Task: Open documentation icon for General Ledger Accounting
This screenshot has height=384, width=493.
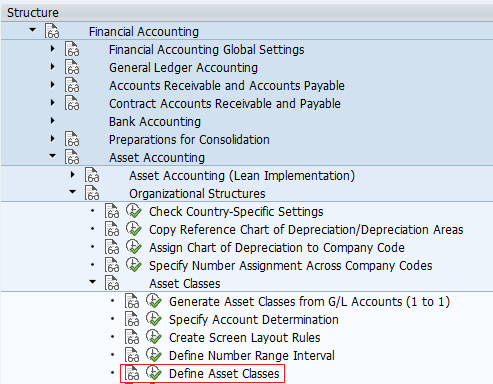Action: click(72, 67)
